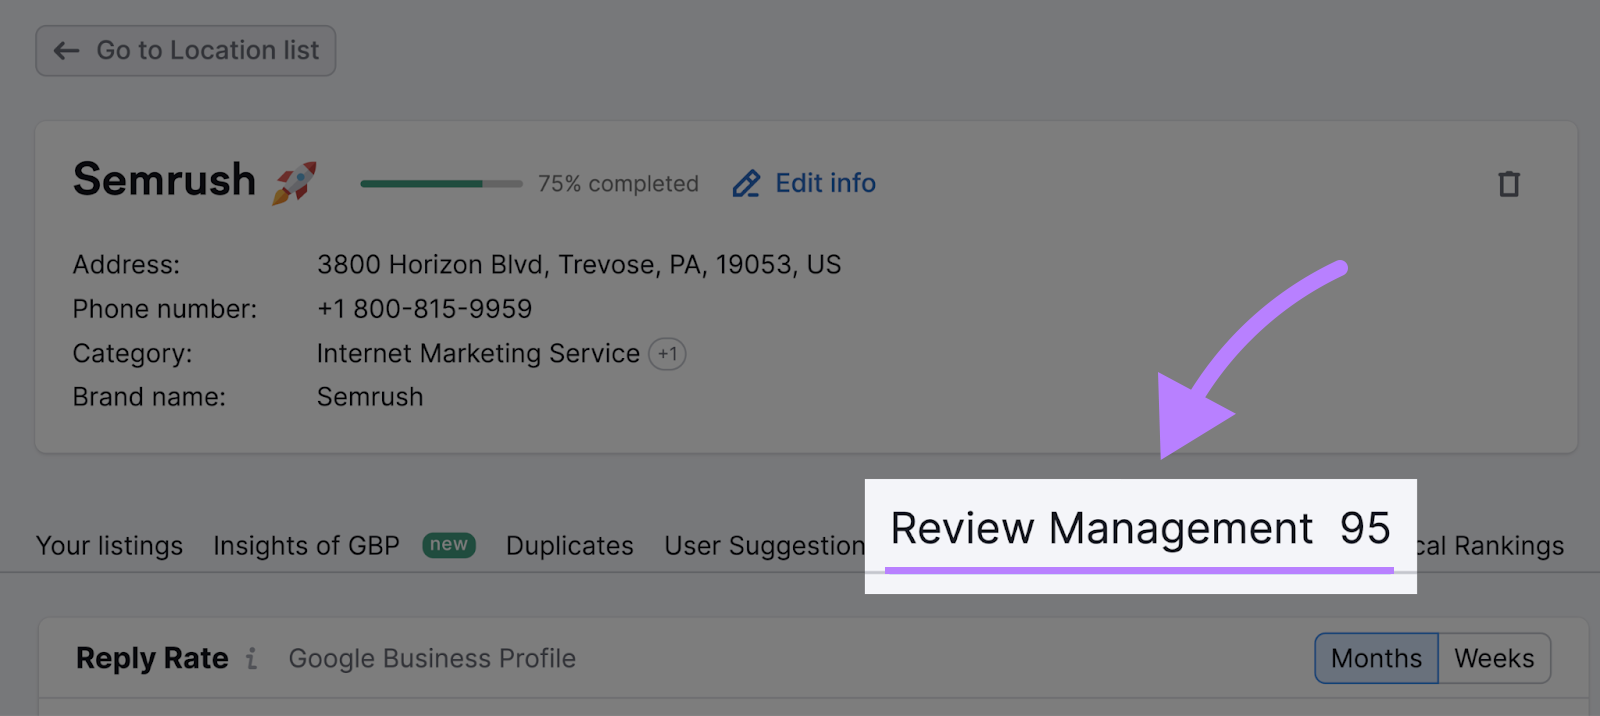Click the phone number +1 800-815-9959
Viewport: 1600px width, 716px height.
pos(425,309)
